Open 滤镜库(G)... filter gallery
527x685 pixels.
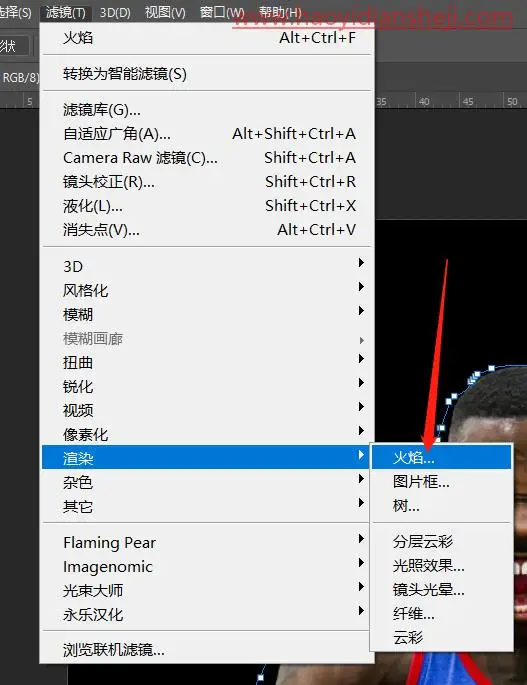(208, 110)
